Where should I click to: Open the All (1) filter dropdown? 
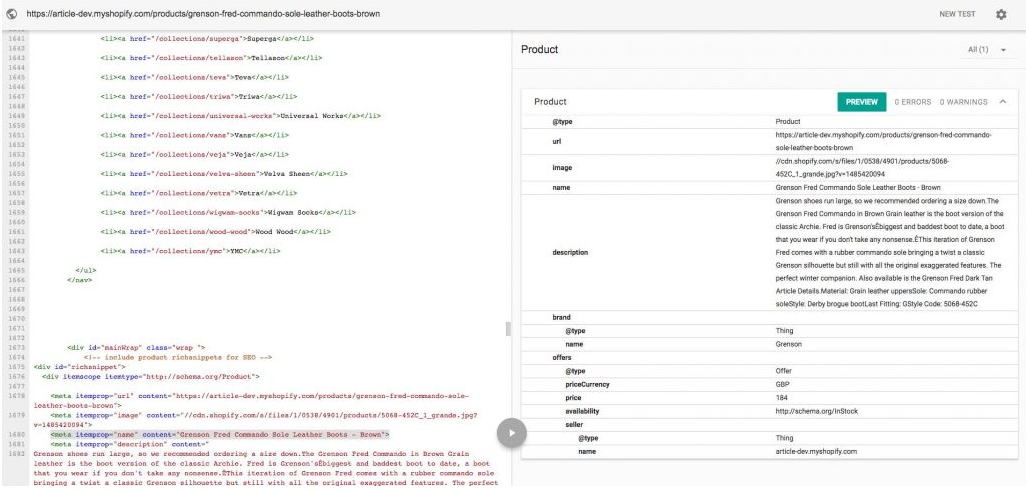coord(987,50)
